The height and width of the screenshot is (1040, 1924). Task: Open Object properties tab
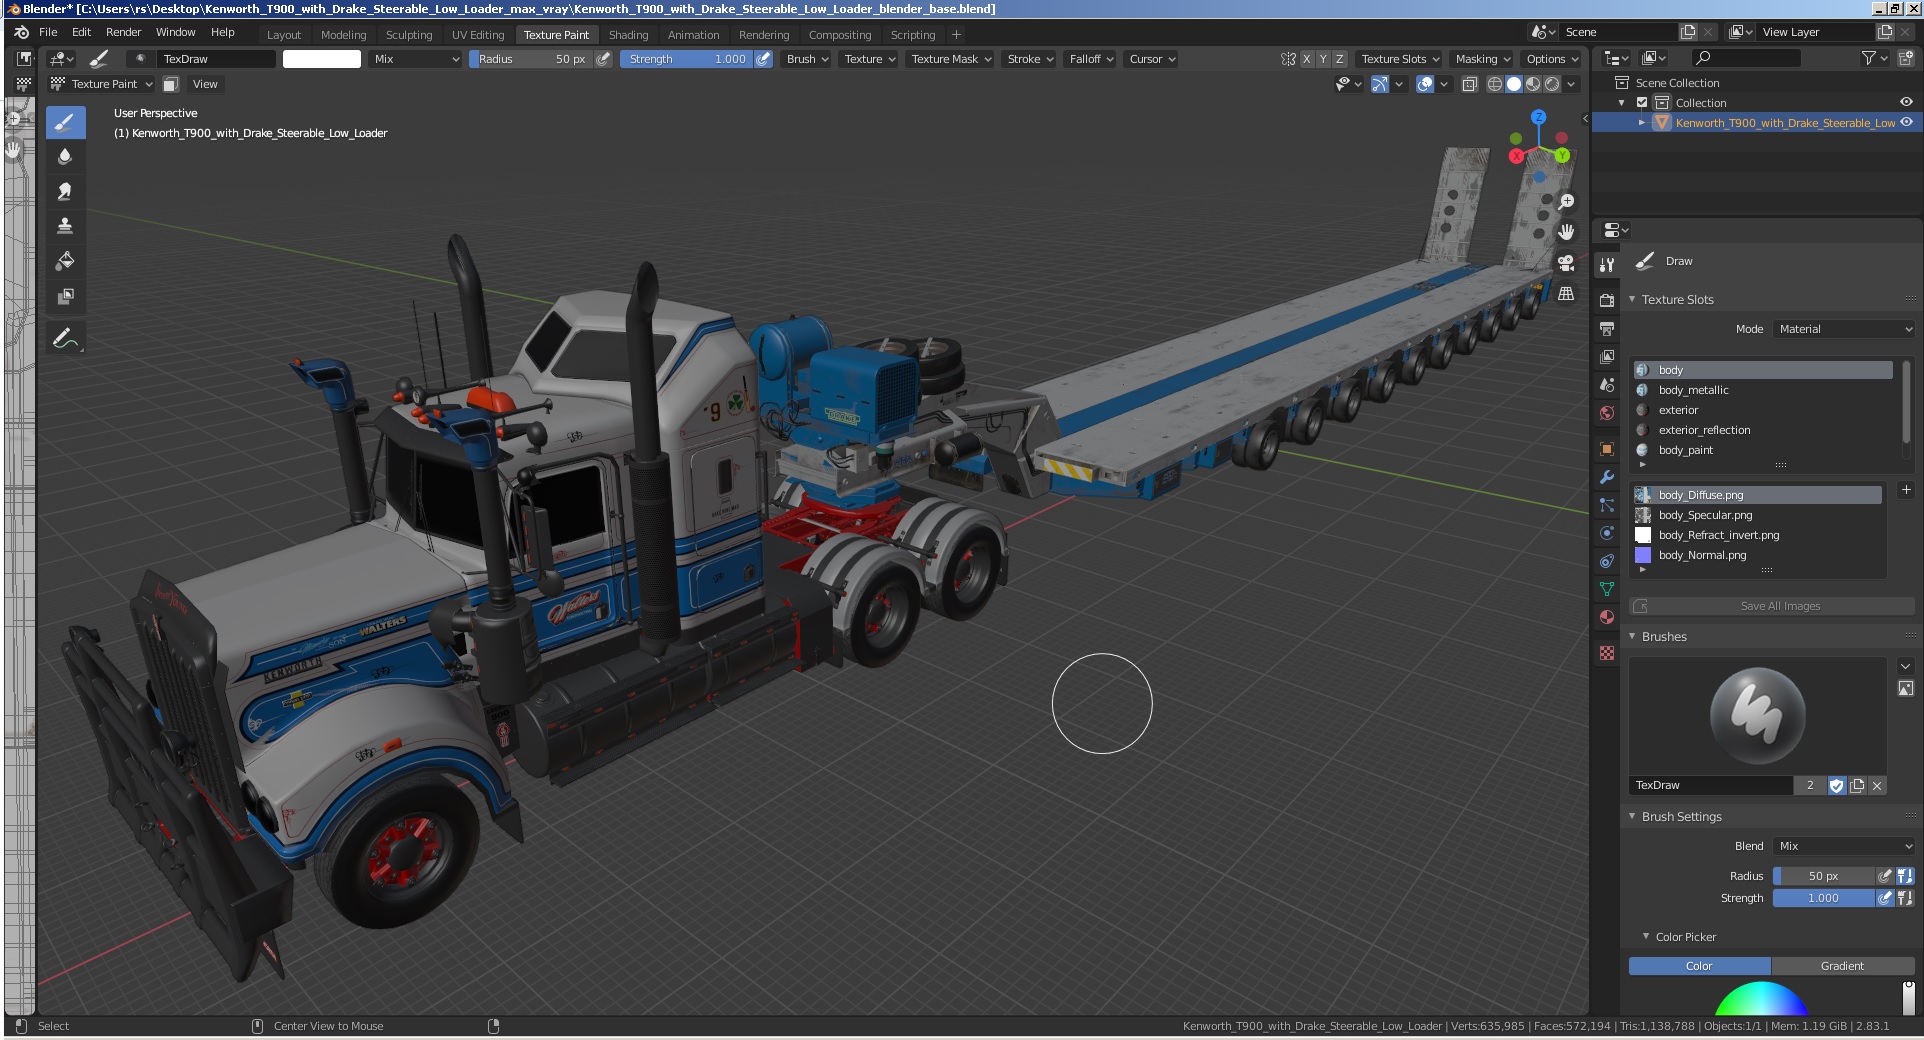pyautogui.click(x=1607, y=448)
